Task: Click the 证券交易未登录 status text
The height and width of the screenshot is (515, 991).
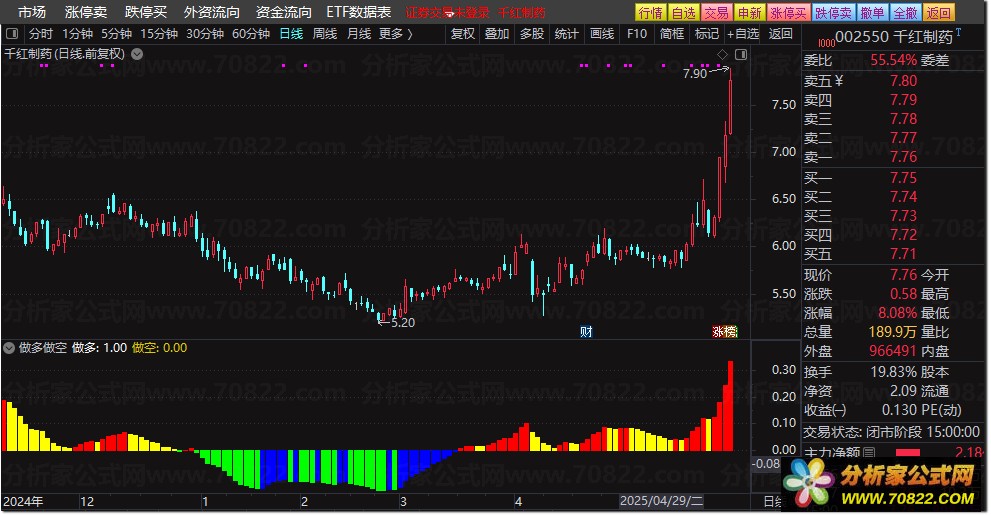Action: (447, 13)
